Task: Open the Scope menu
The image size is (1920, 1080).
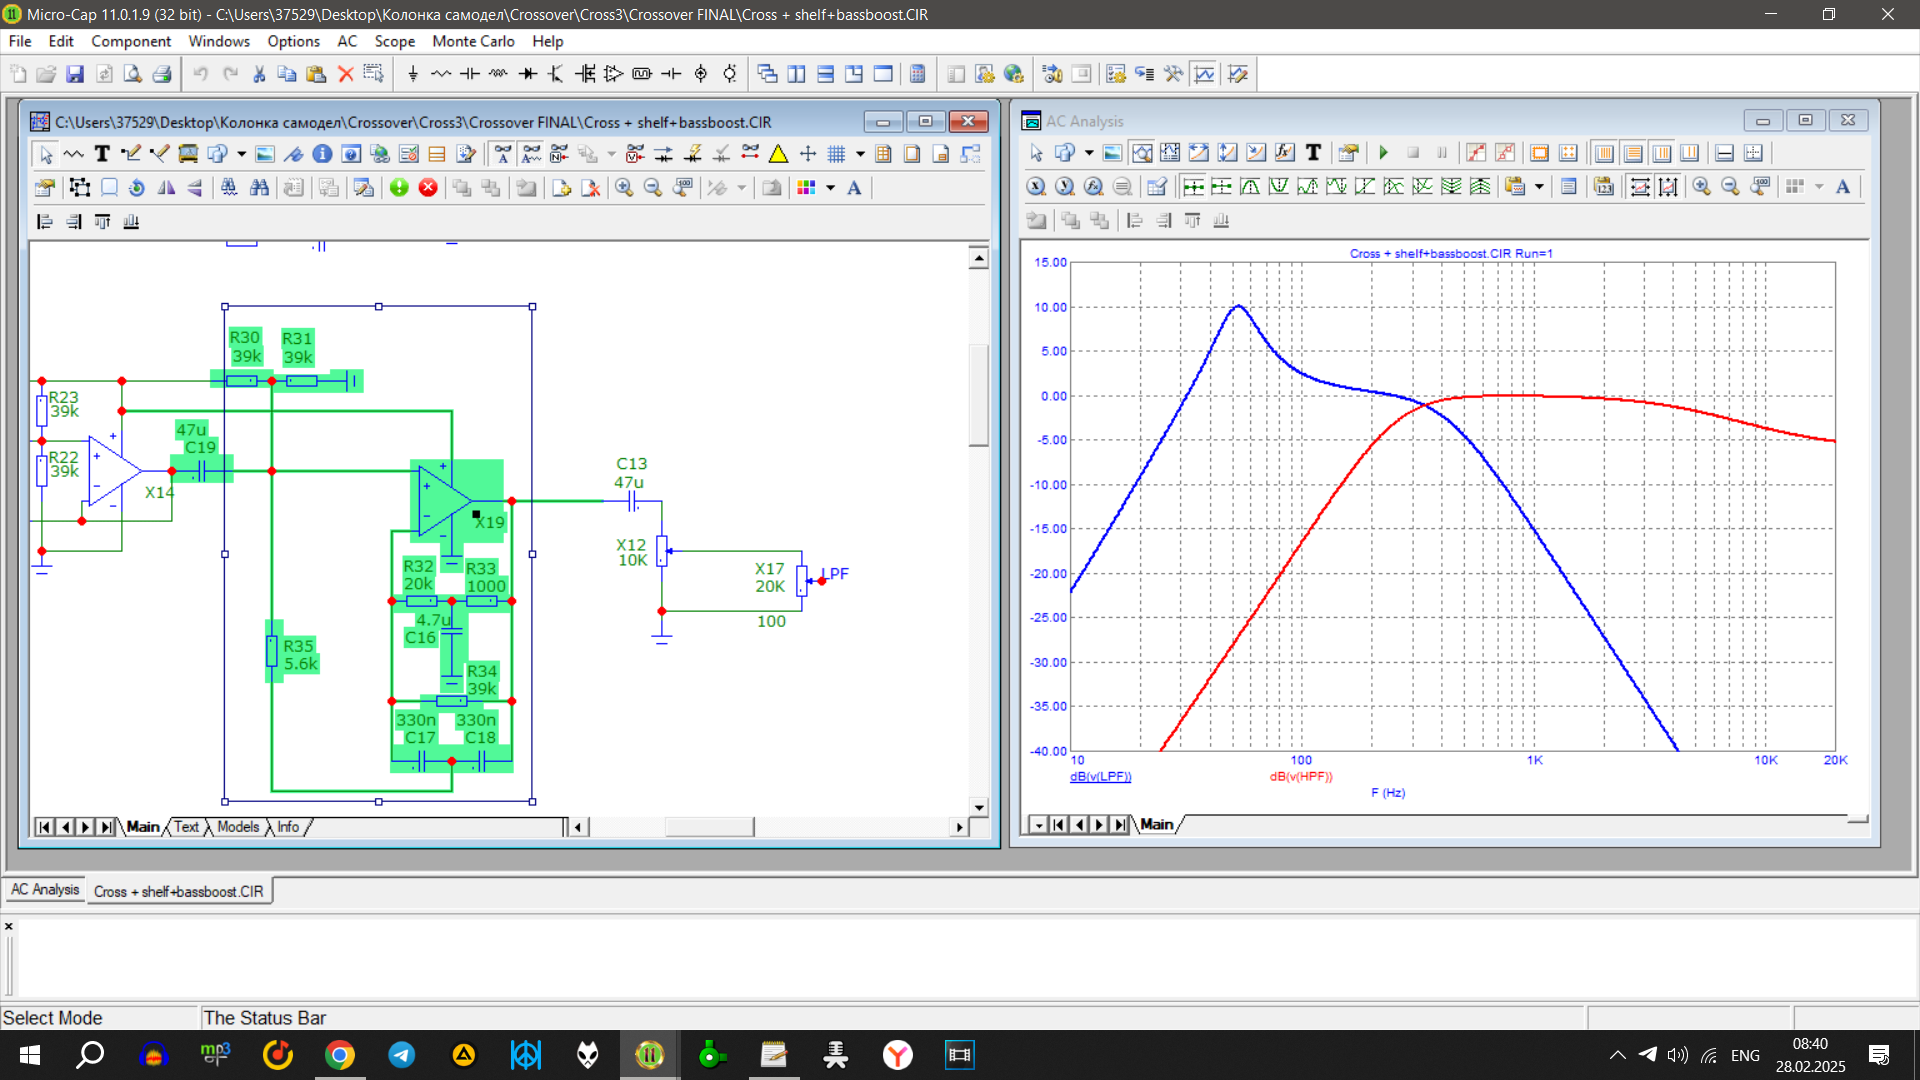Action: click(x=394, y=41)
